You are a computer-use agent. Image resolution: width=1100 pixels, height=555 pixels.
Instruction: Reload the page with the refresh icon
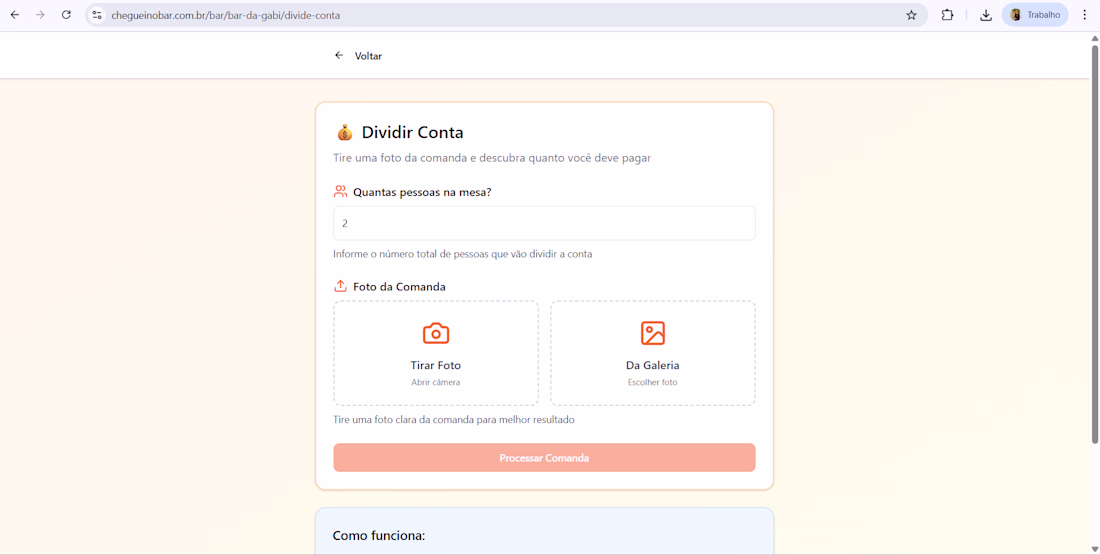coord(66,15)
